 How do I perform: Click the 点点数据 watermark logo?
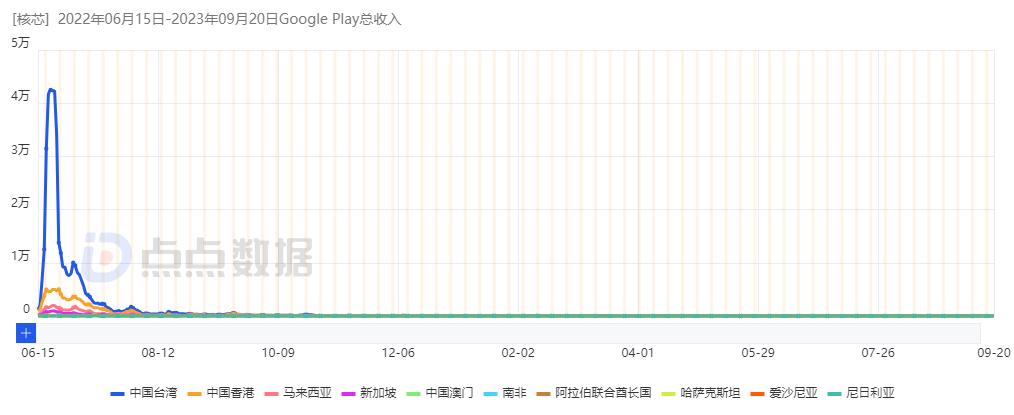(x=200, y=258)
